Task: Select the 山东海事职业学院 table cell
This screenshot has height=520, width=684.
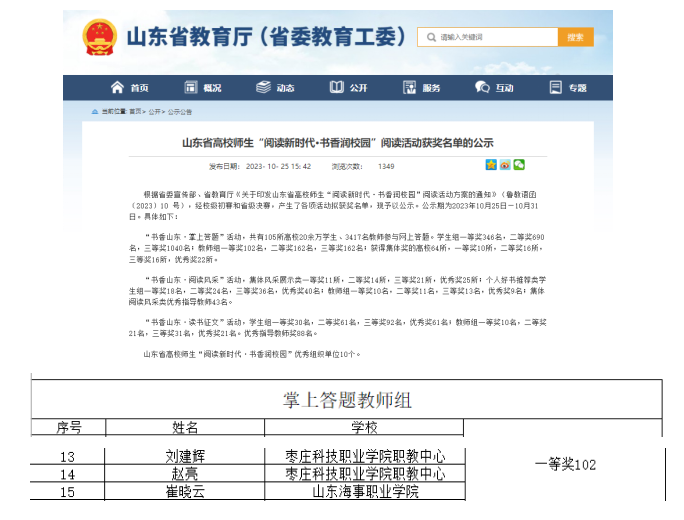Action: 365,491
